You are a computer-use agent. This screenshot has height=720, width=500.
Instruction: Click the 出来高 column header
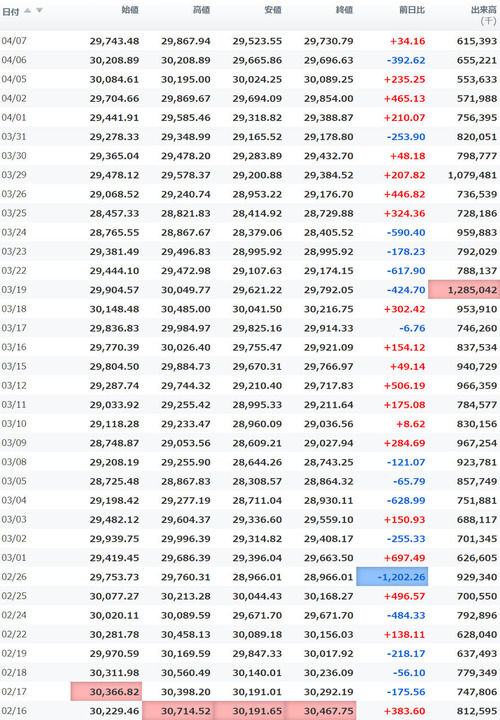483,10
